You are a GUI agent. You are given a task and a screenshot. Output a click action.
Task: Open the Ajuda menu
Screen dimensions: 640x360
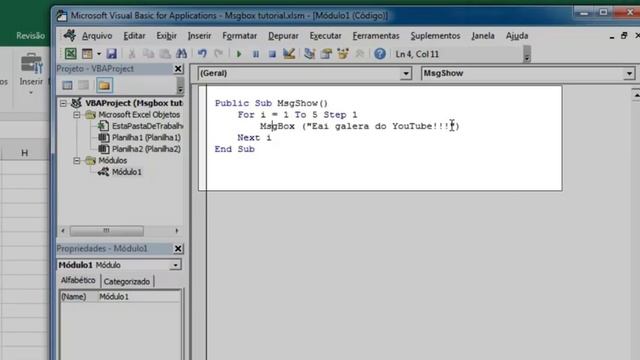click(517, 36)
